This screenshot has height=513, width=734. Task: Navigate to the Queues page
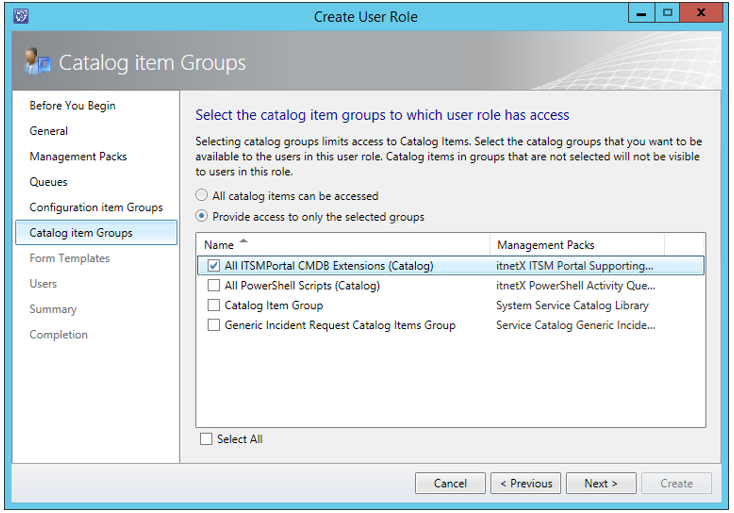(49, 182)
